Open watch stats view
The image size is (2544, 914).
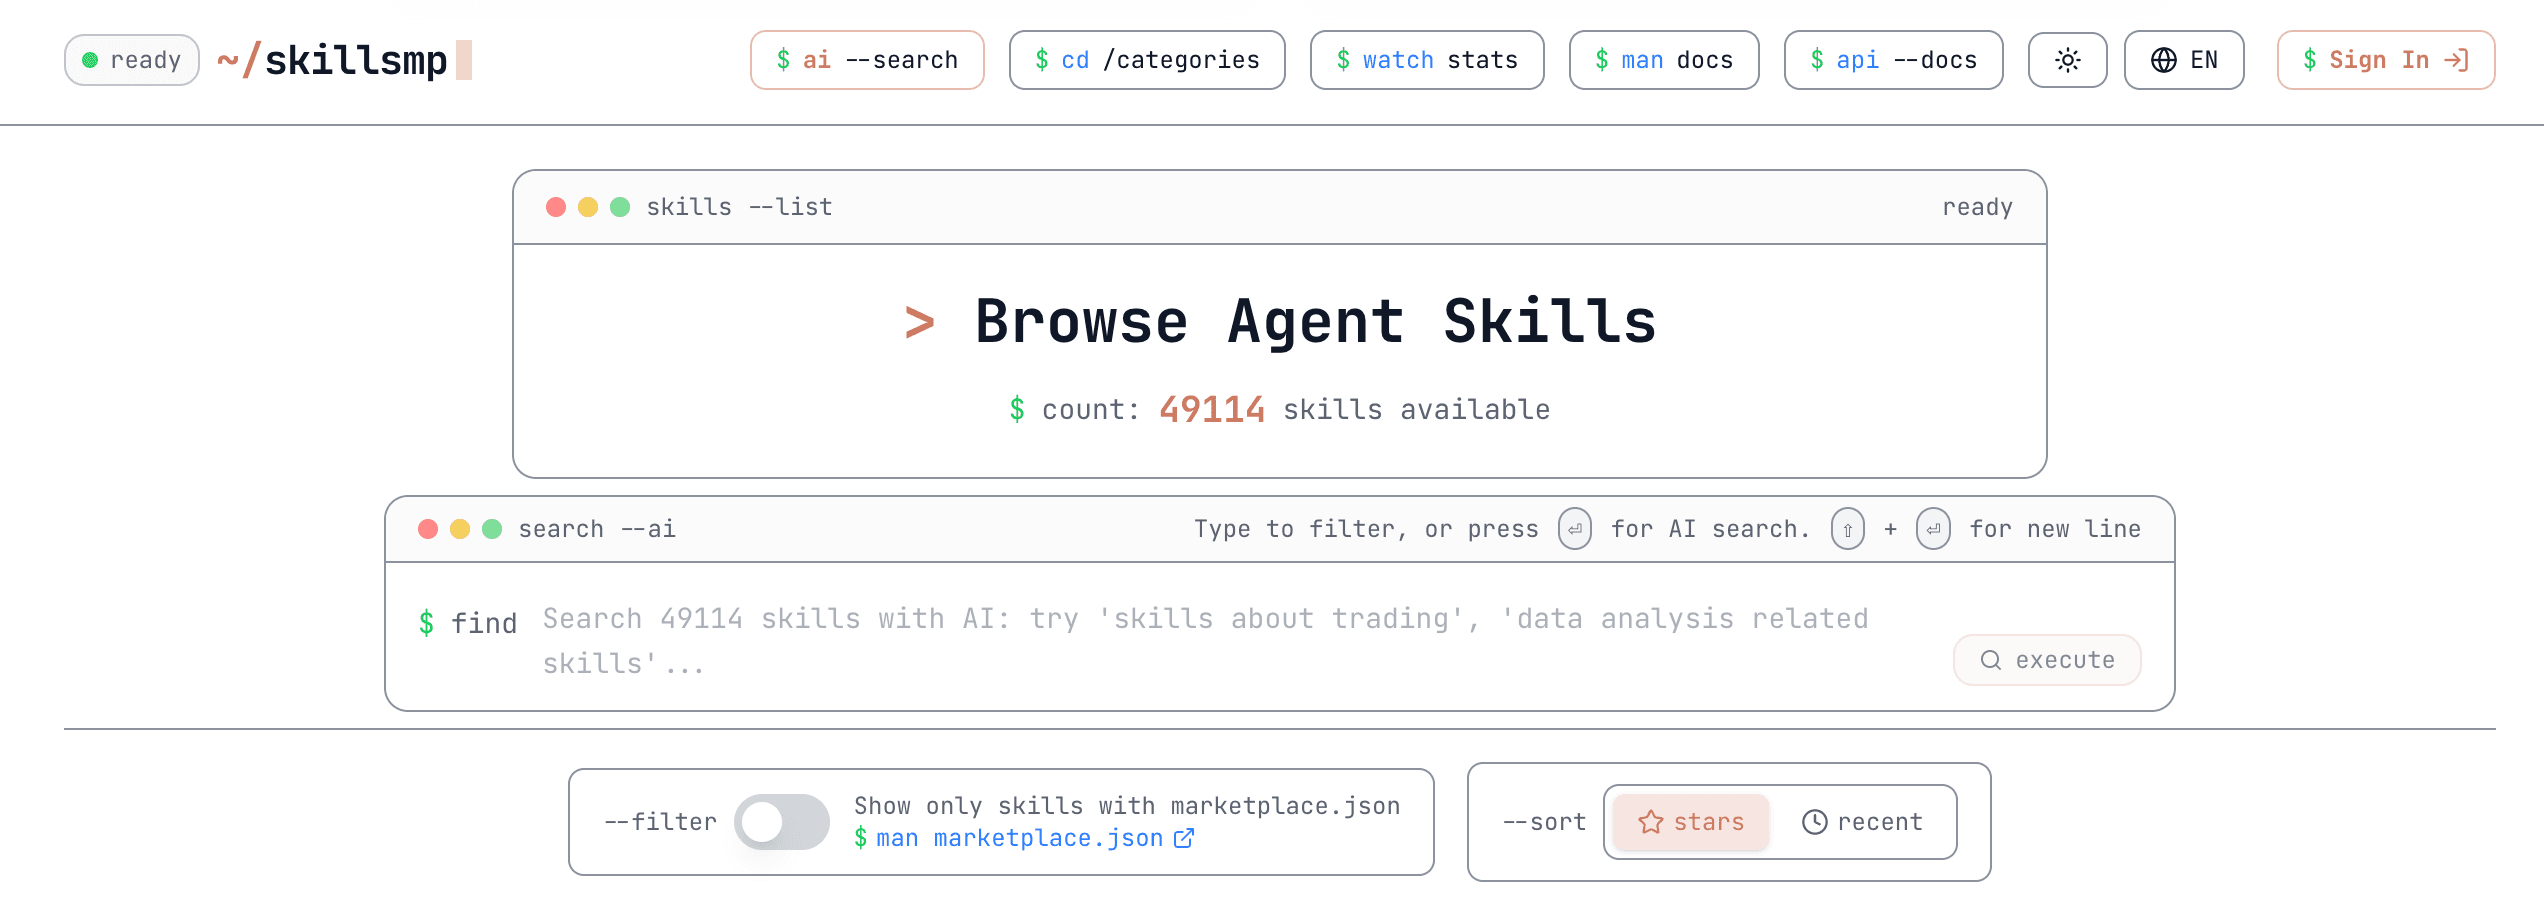click(1427, 60)
